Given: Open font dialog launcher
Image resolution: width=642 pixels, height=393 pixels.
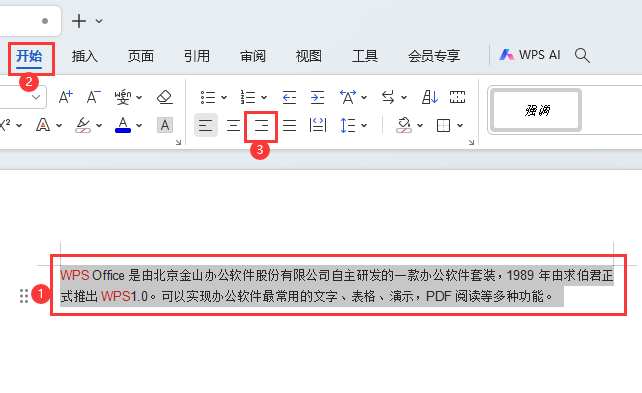Looking at the screenshot, I should [x=178, y=142].
